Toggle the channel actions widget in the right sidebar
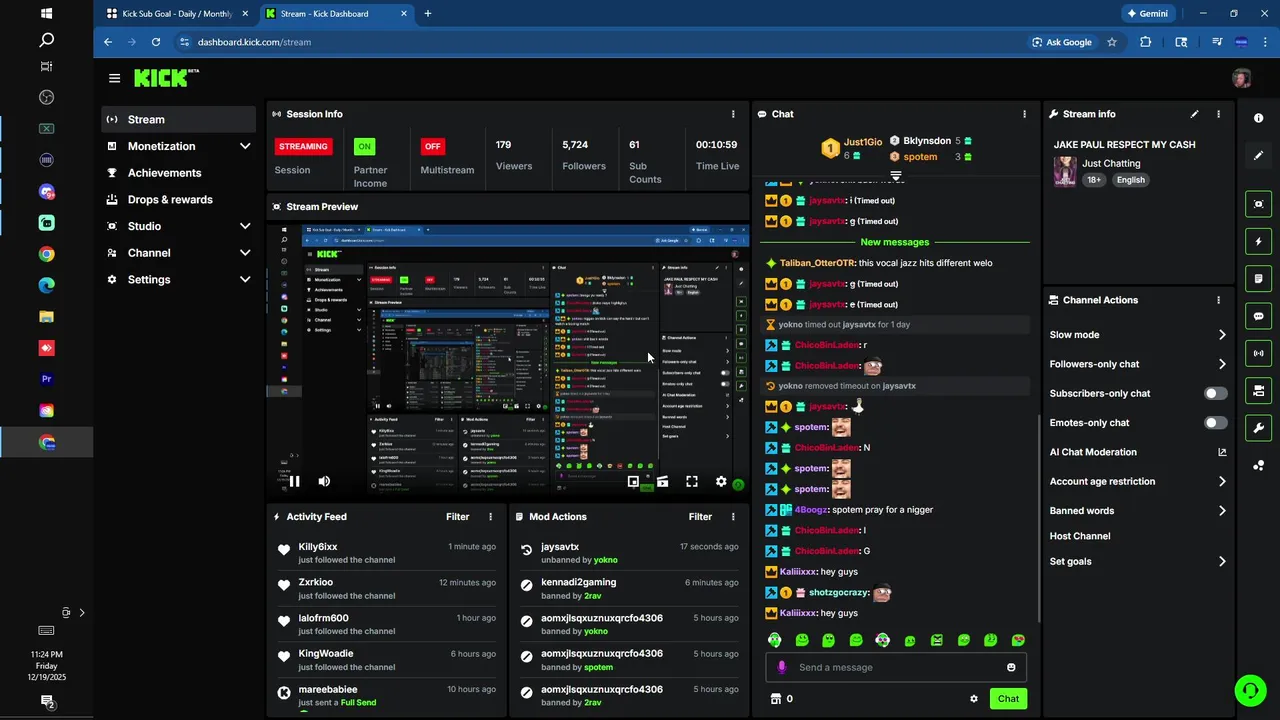Image resolution: width=1280 pixels, height=720 pixels. click(1258, 390)
